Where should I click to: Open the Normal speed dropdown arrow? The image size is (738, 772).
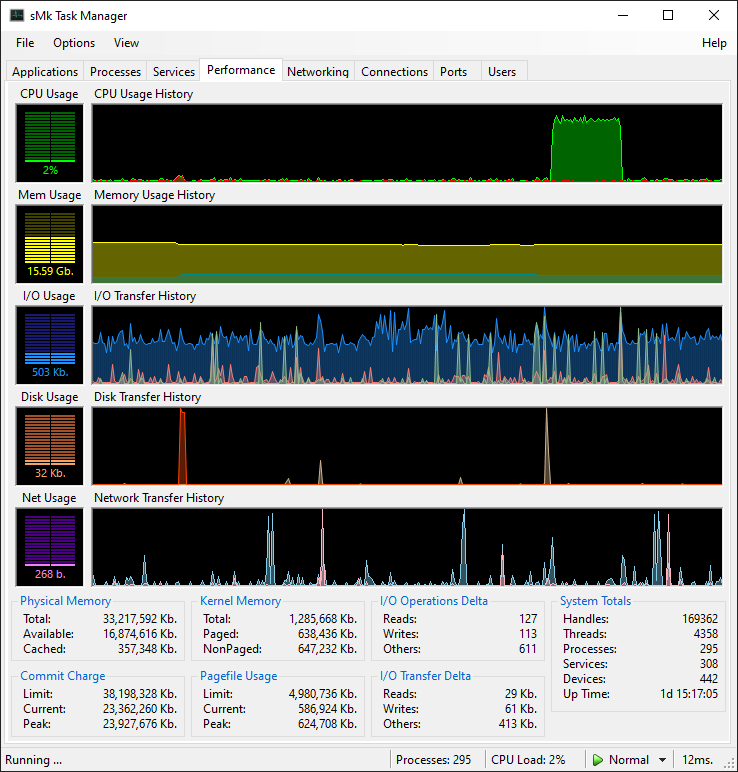tap(663, 760)
